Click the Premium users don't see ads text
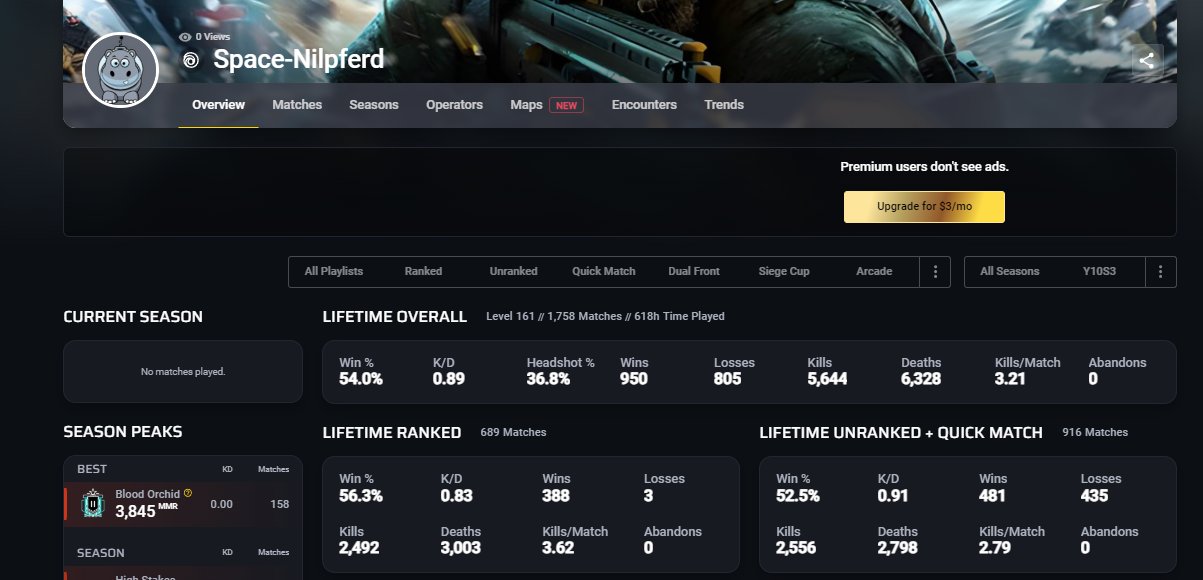This screenshot has height=580, width=1203. click(924, 167)
